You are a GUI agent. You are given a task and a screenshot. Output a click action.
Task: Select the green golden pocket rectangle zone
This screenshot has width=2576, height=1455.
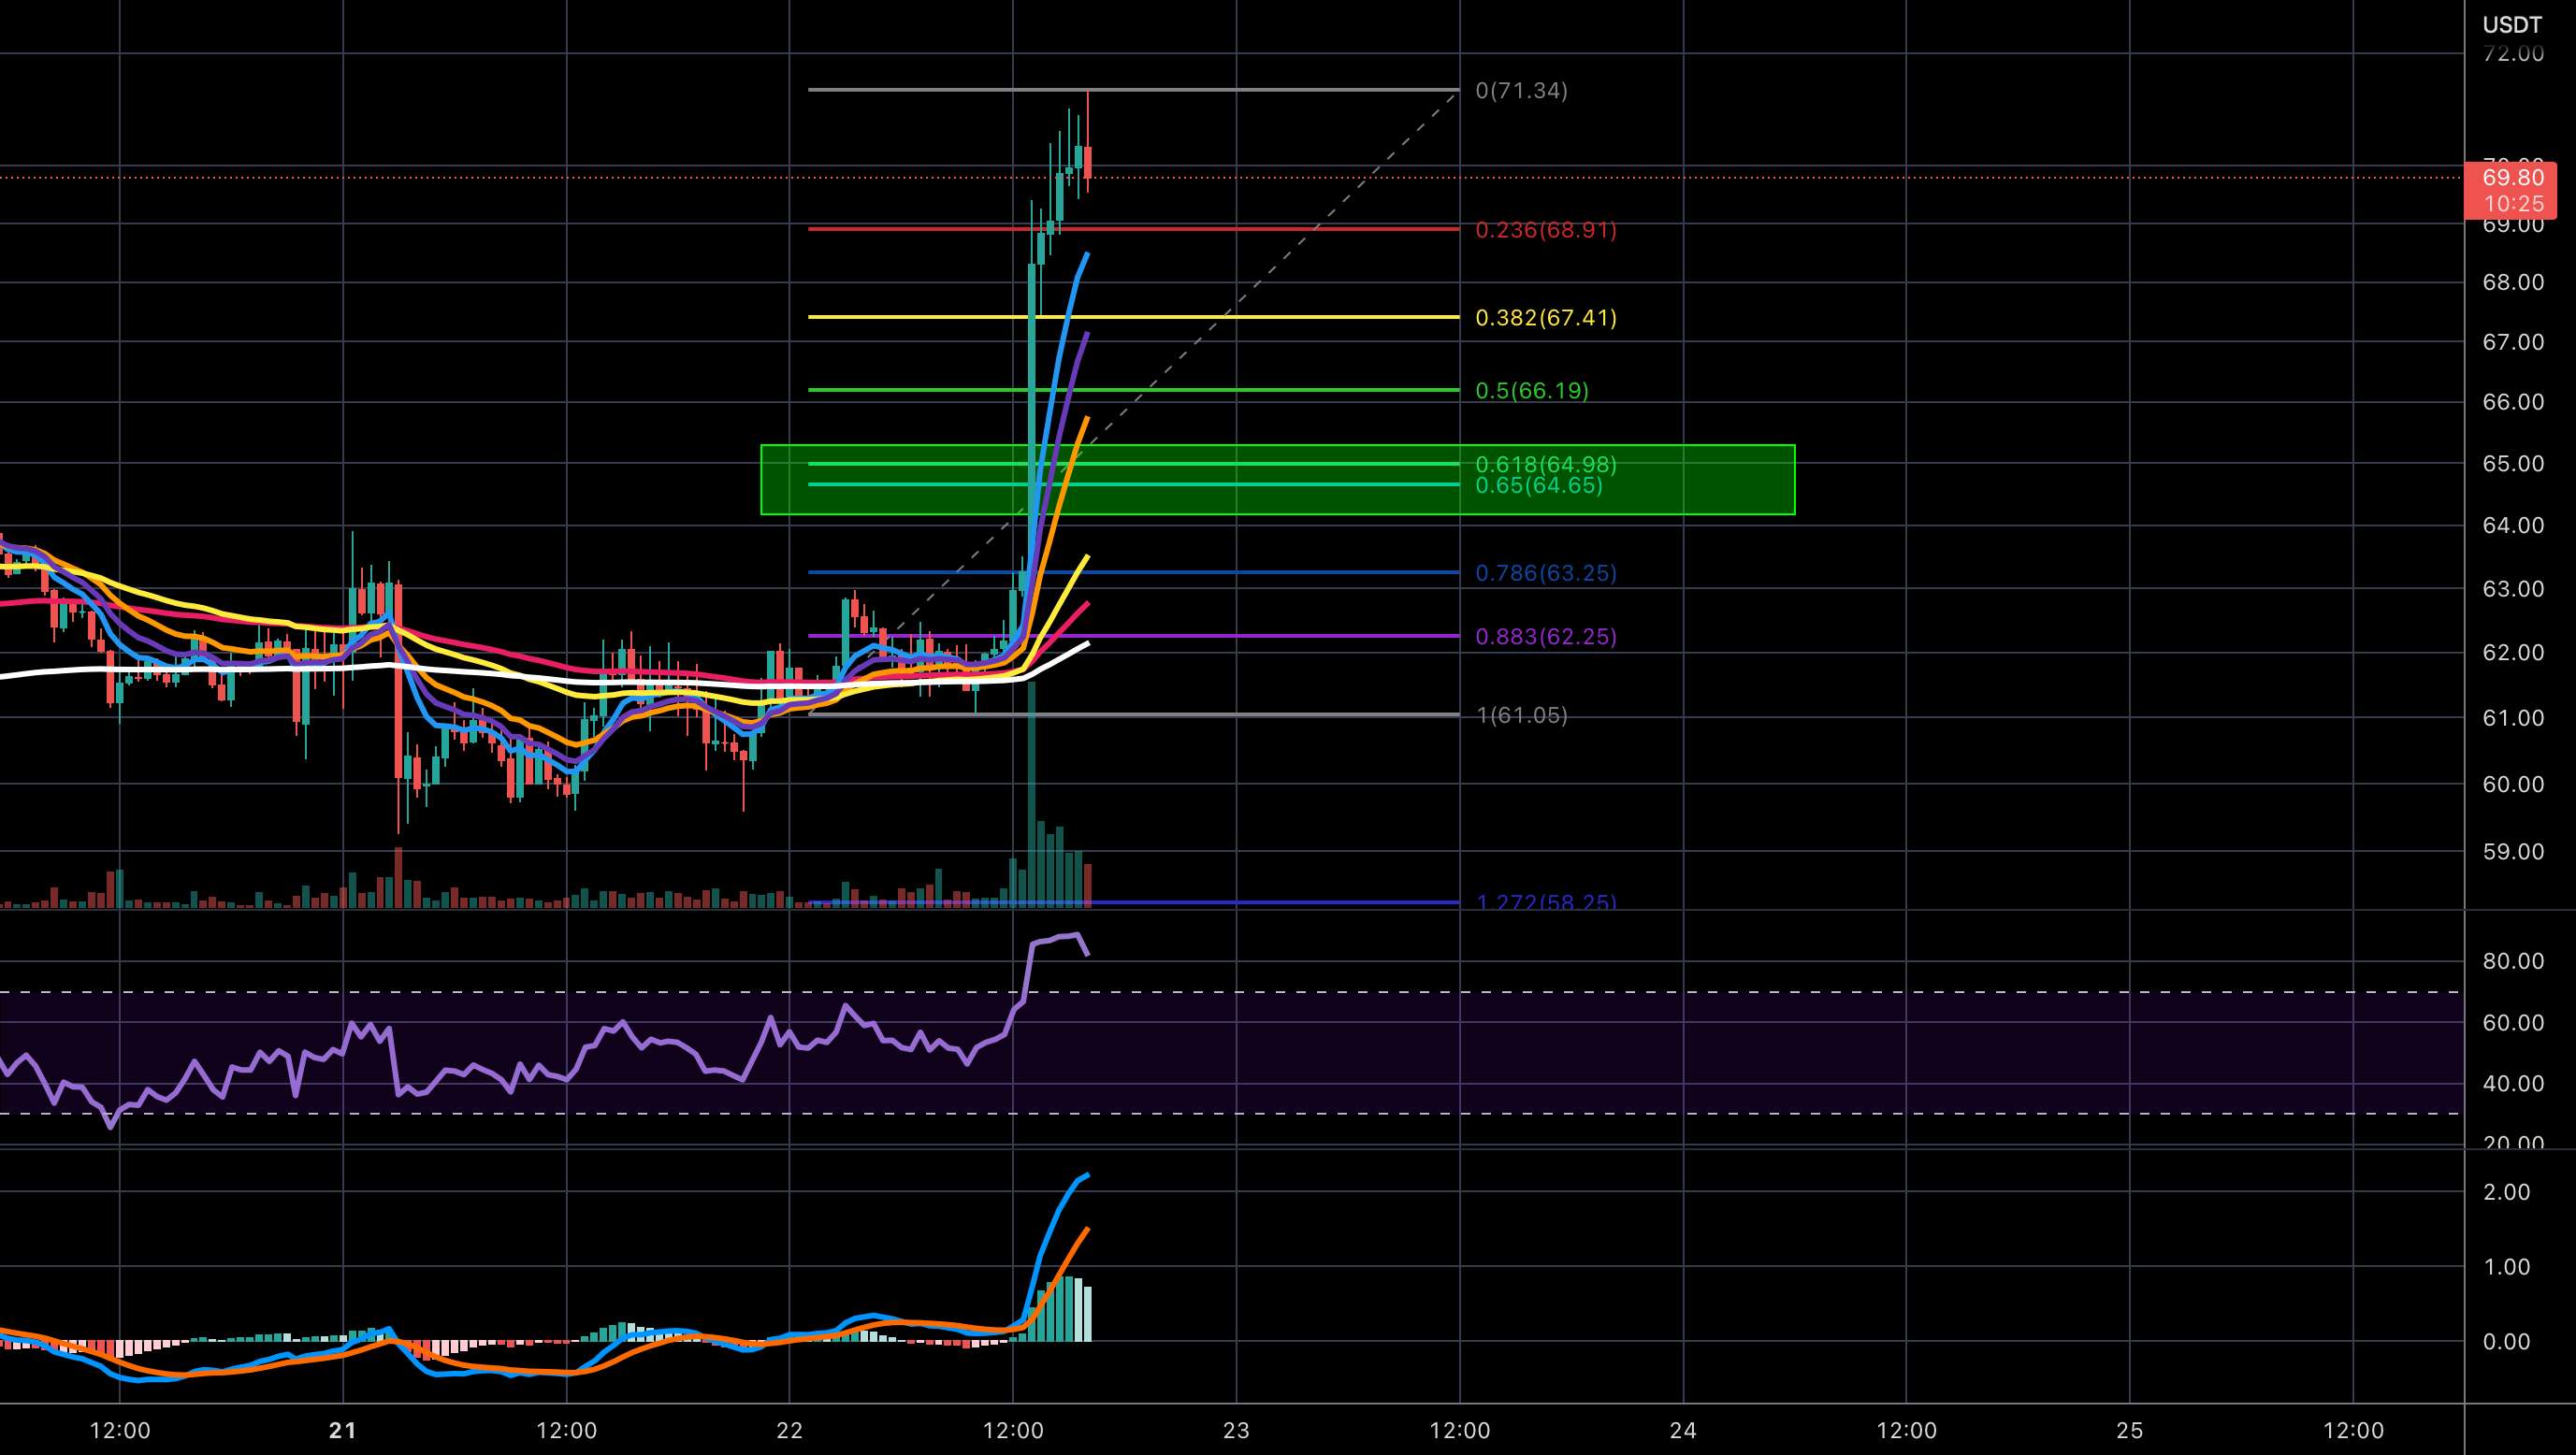(1277, 480)
